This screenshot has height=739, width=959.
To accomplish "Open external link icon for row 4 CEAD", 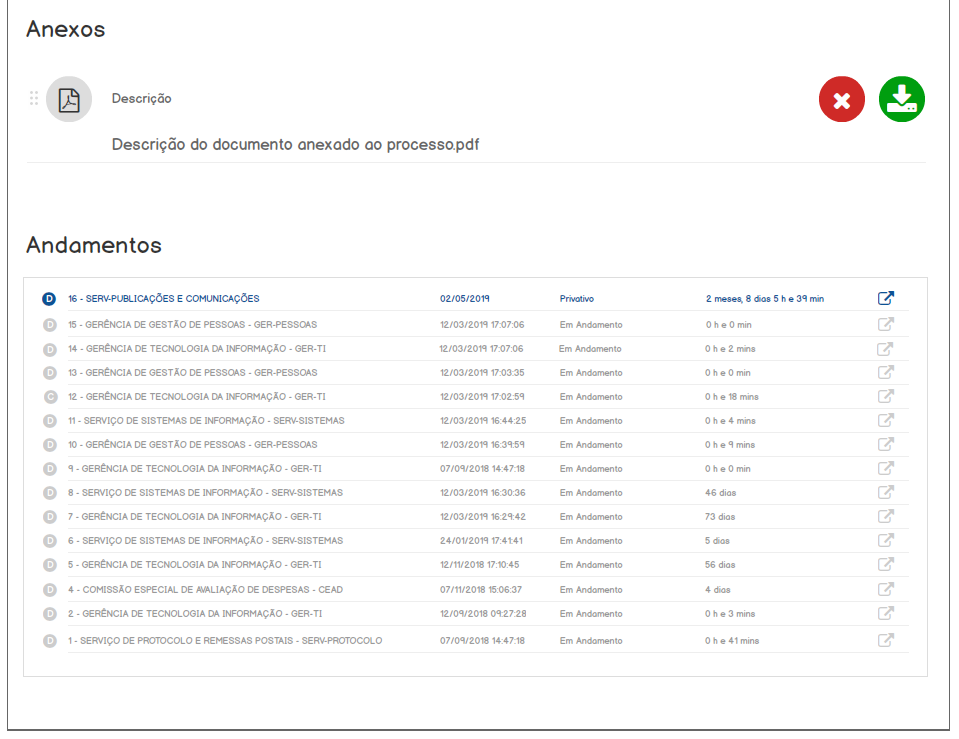I will [885, 589].
